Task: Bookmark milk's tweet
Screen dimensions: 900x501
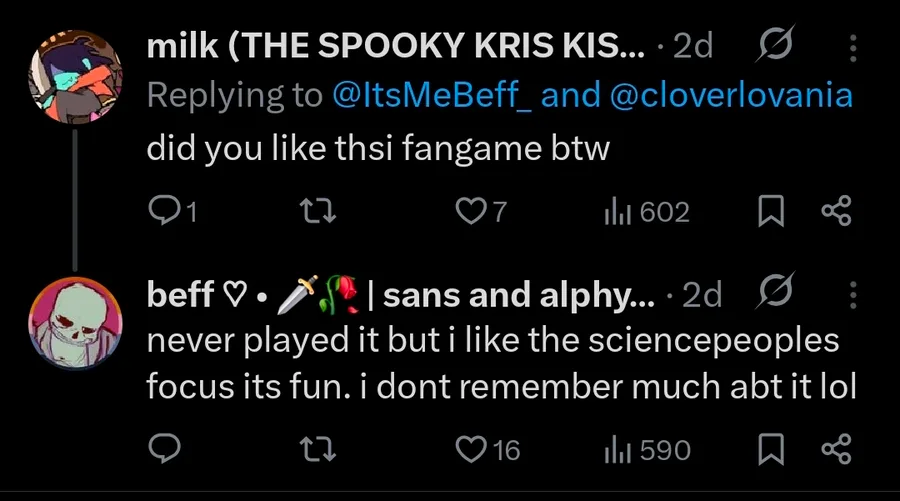Action: pyautogui.click(x=772, y=211)
